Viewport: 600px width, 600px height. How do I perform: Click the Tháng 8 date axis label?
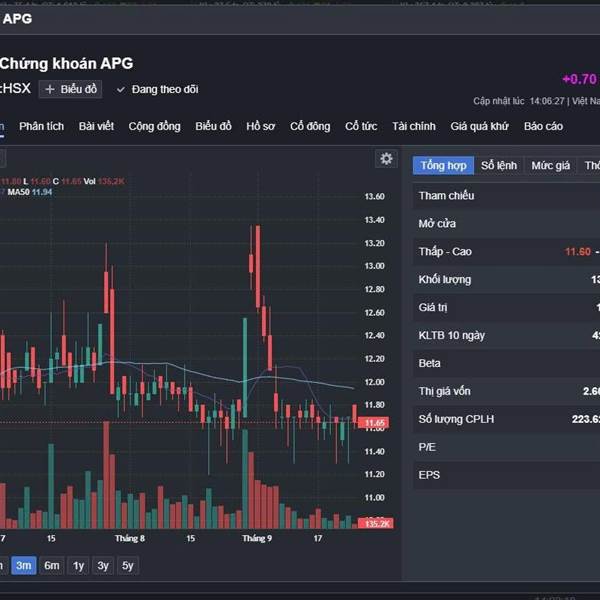(130, 538)
